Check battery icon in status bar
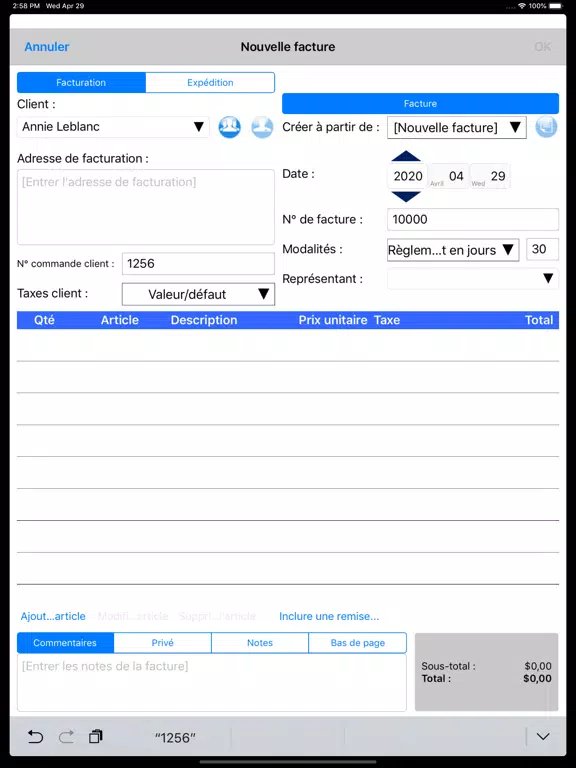 coord(556,6)
